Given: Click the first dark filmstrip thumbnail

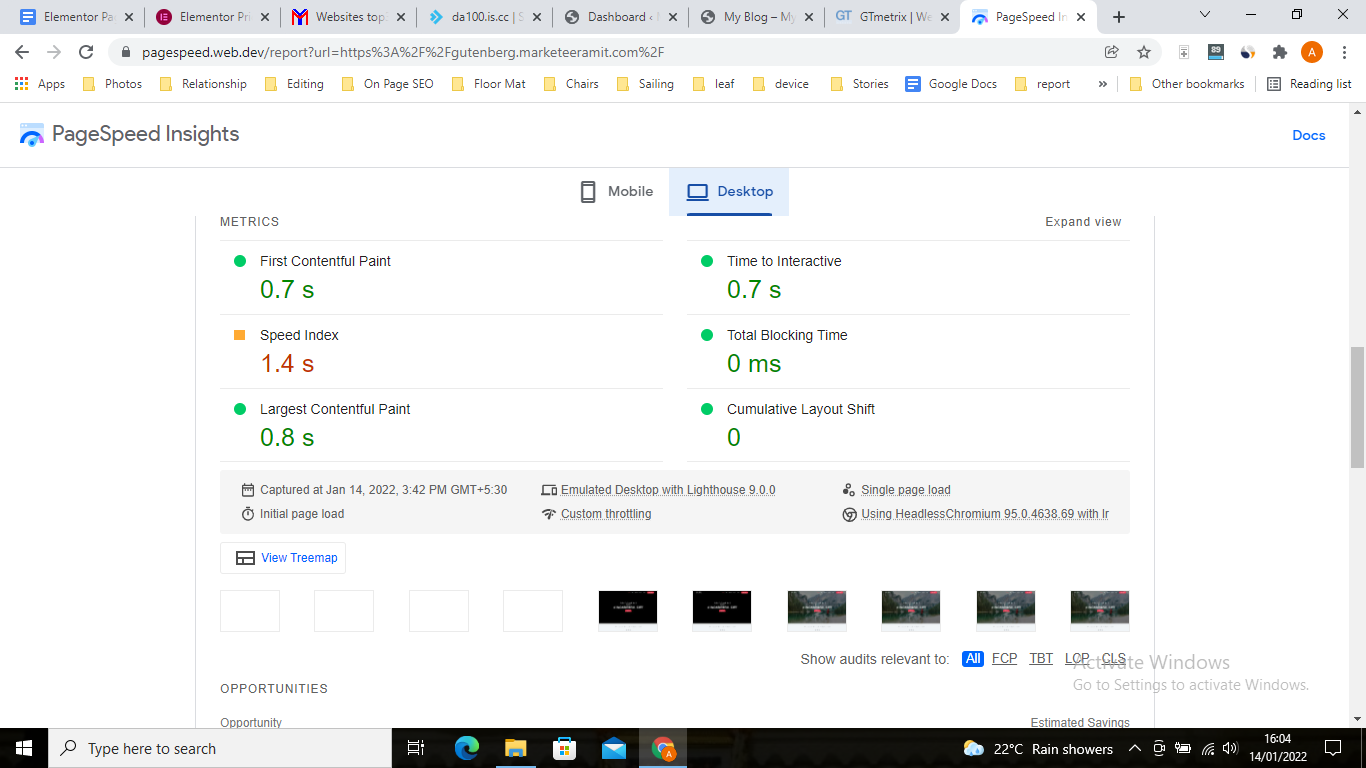Looking at the screenshot, I should (x=628, y=610).
